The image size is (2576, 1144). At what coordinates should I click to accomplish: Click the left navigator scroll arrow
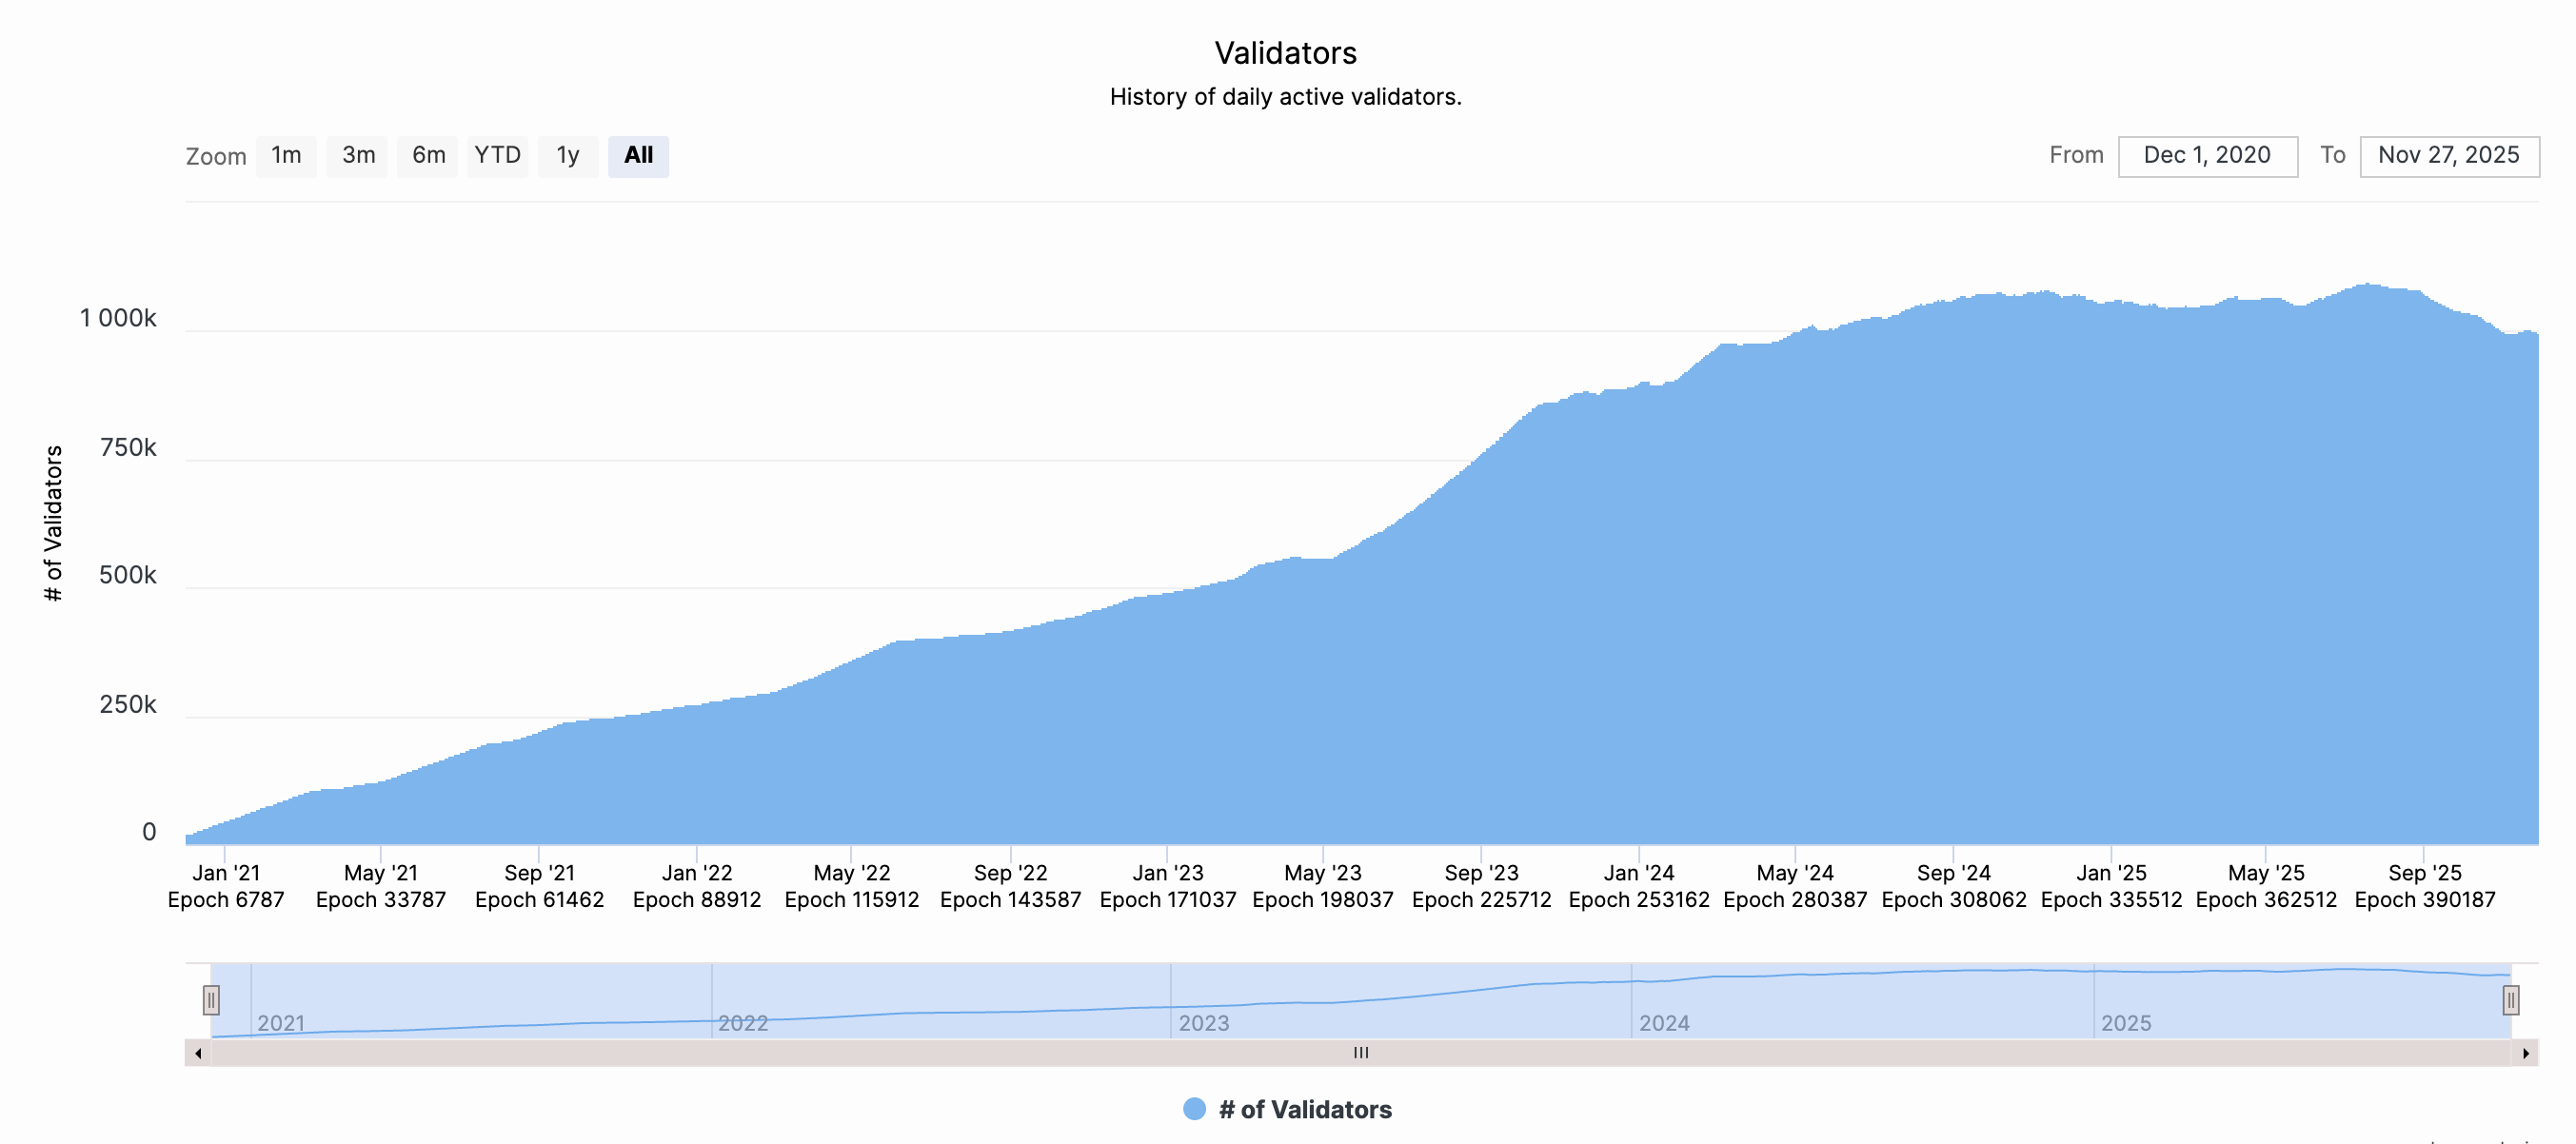[198, 1053]
